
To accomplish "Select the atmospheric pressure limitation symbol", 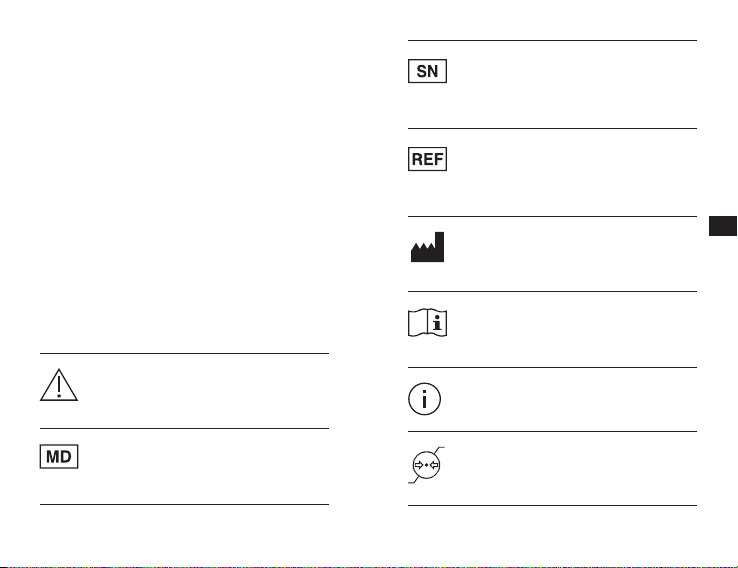I will click(x=426, y=465).
